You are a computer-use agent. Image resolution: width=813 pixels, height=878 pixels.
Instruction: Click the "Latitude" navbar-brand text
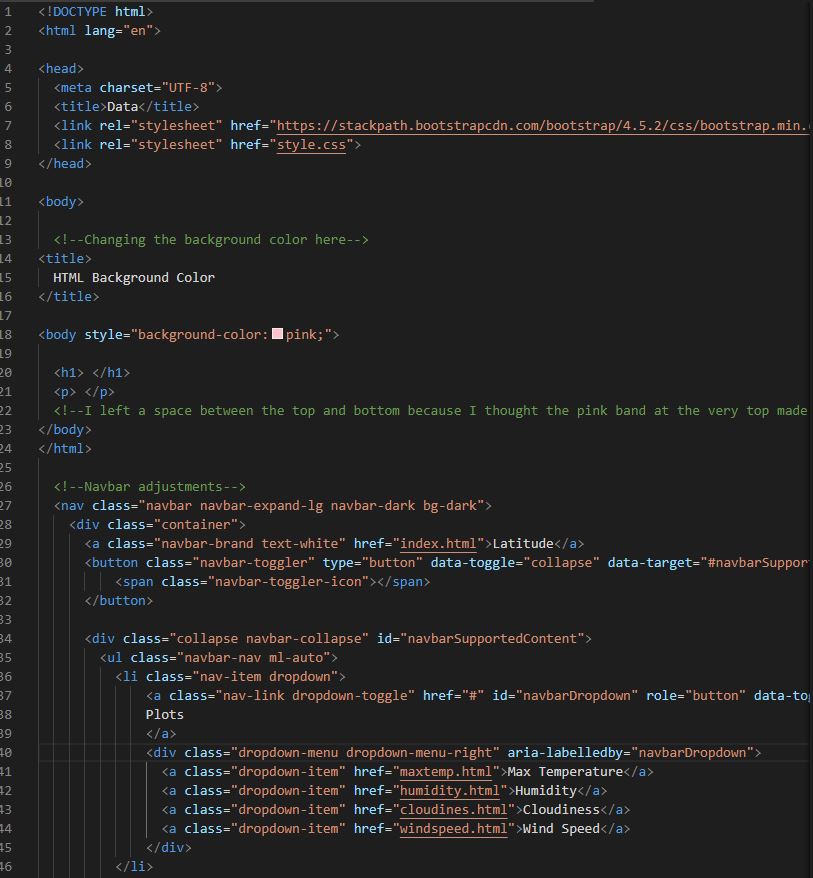point(523,544)
